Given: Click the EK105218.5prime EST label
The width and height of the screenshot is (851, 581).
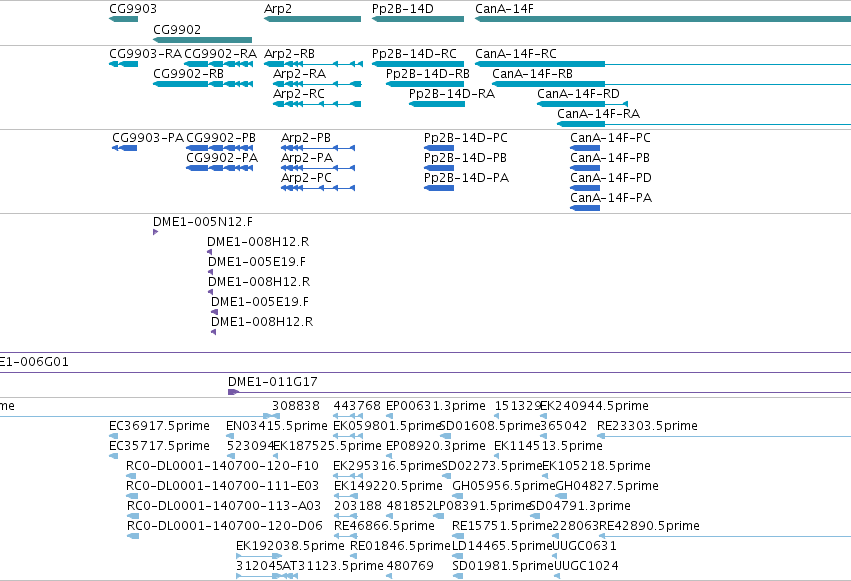Looking at the screenshot, I should pyautogui.click(x=597, y=466).
